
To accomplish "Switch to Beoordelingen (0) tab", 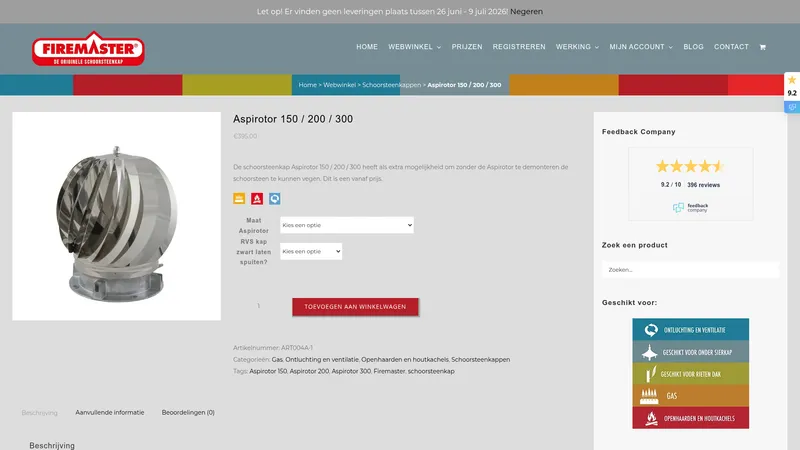I will tap(188, 412).
